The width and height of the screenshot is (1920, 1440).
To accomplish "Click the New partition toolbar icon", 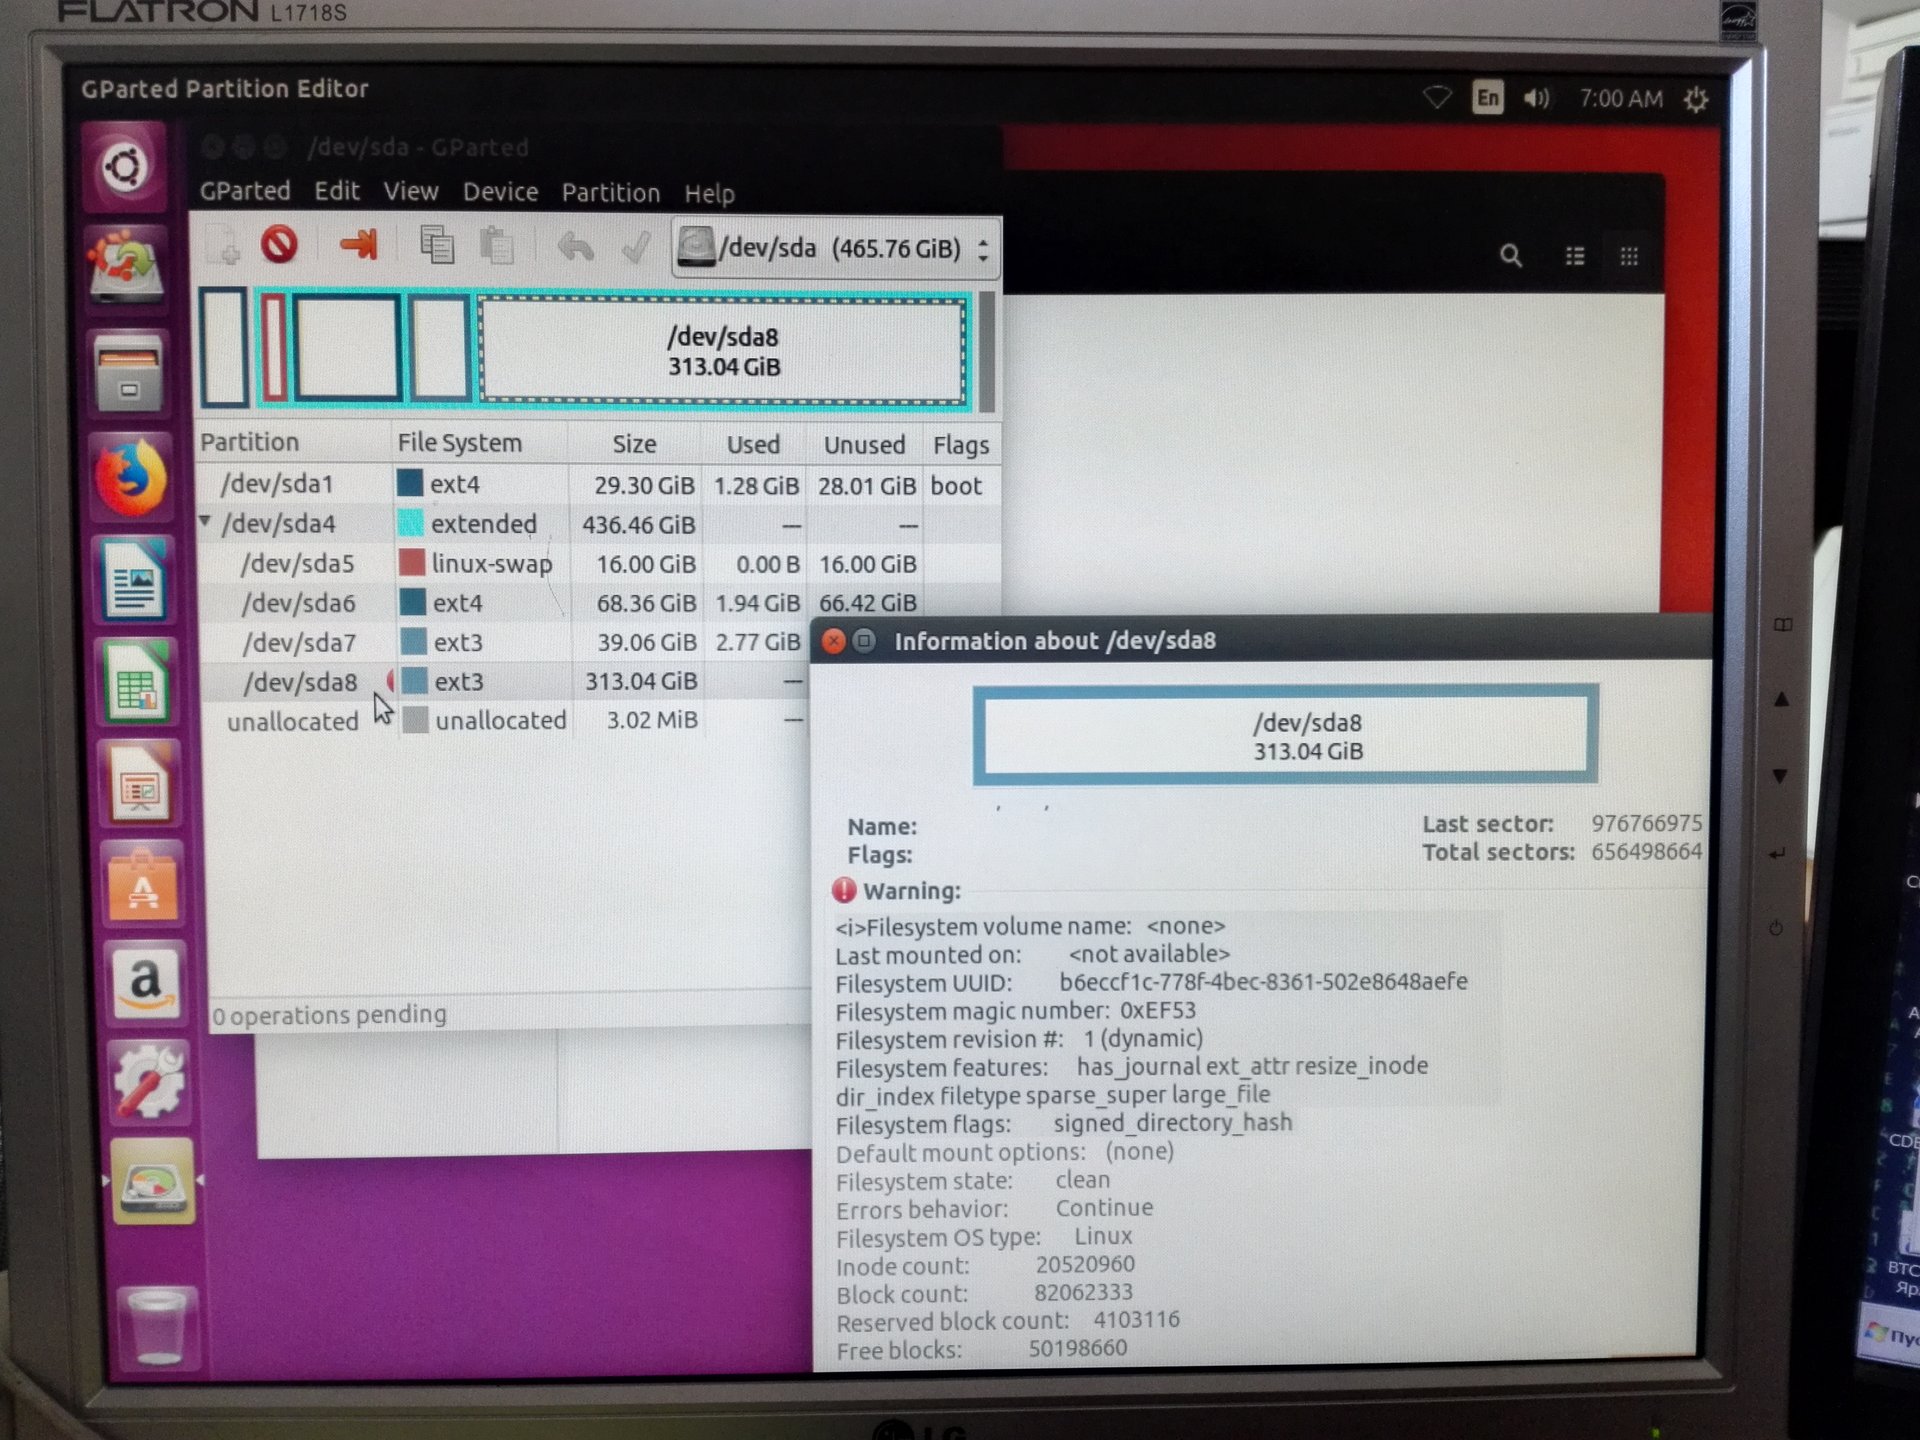I will (223, 245).
